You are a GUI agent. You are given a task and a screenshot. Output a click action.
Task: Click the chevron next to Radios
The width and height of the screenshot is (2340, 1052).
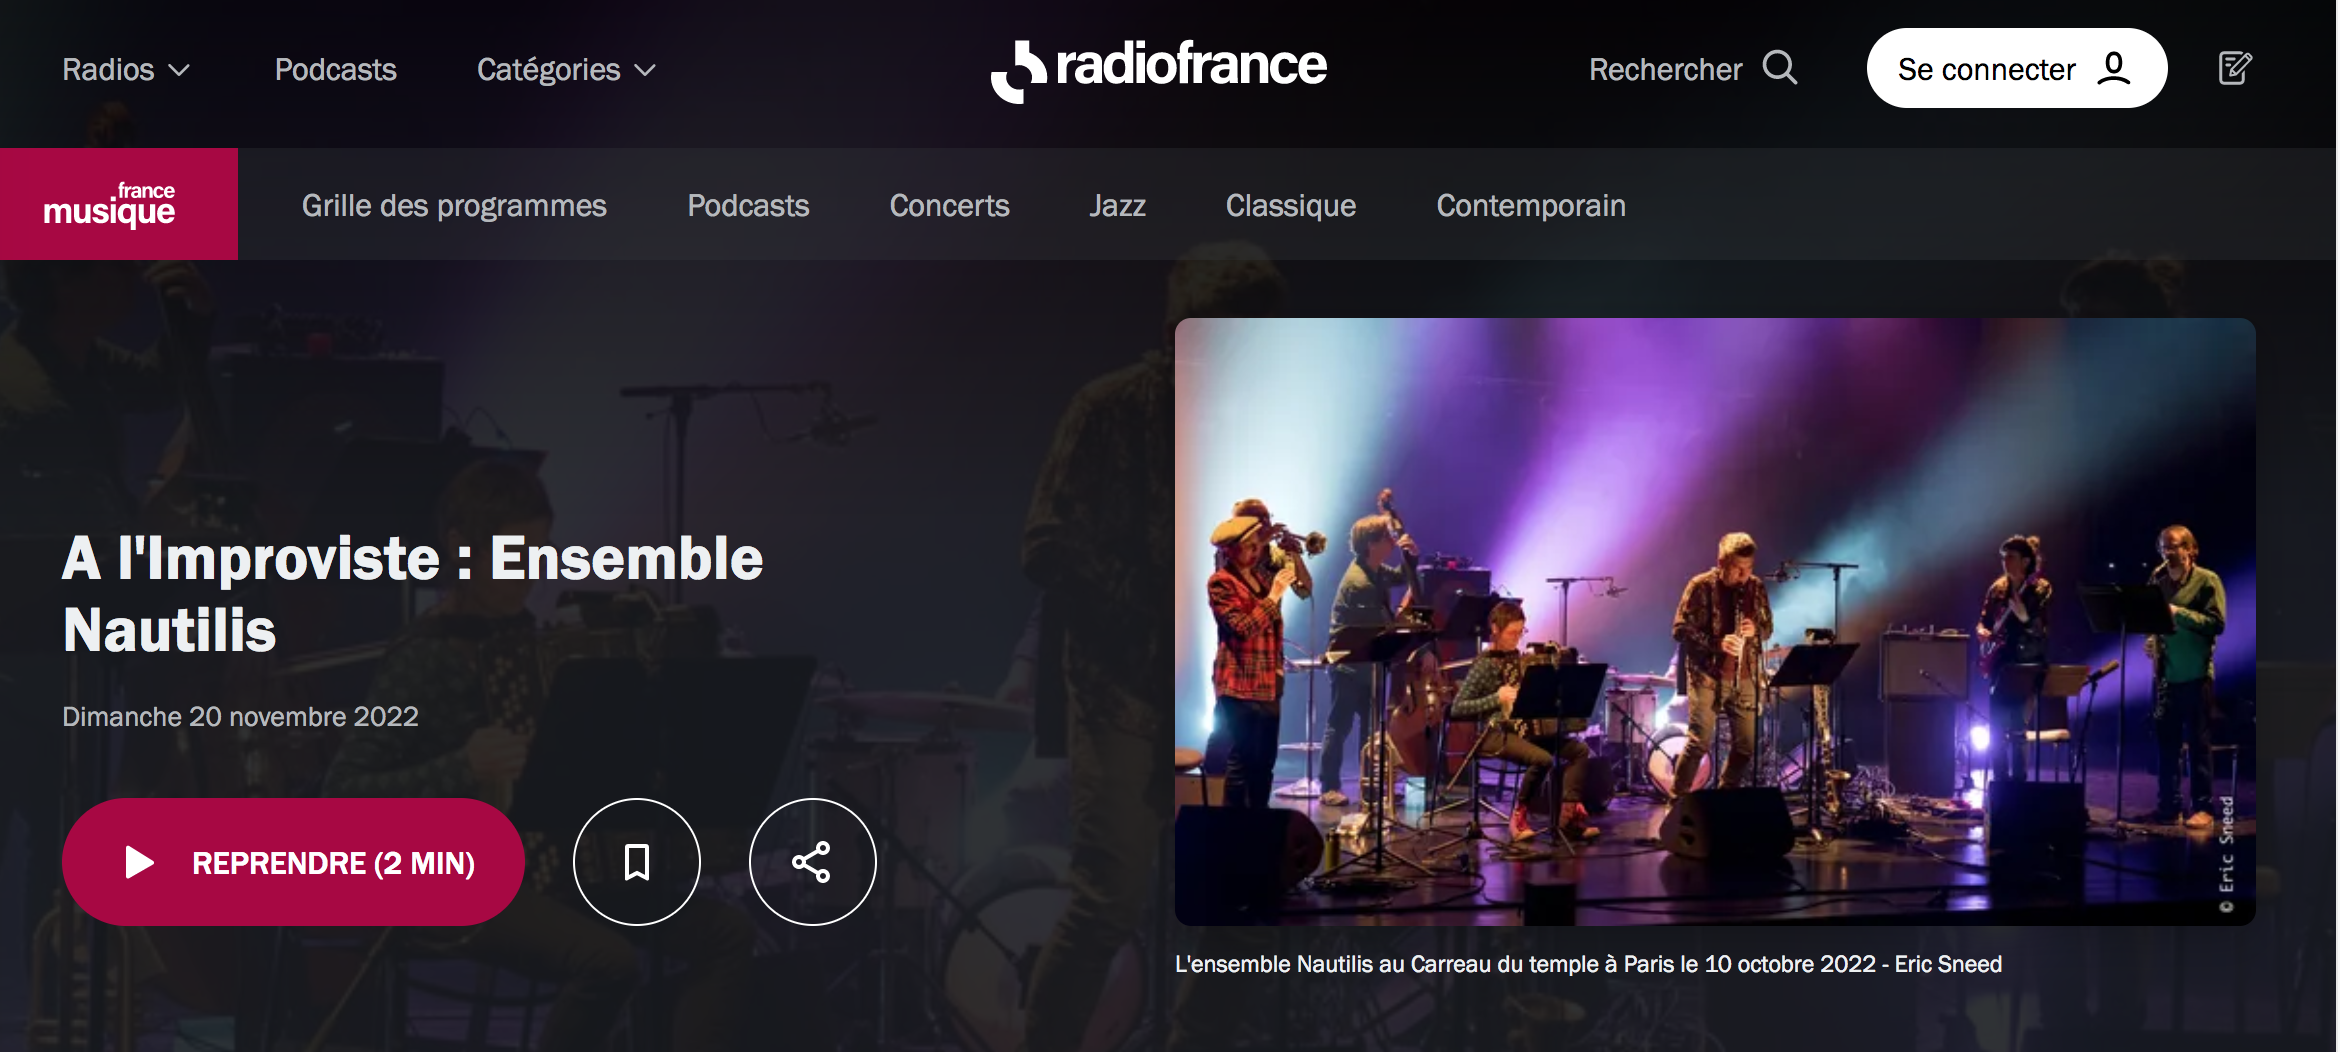(x=179, y=70)
